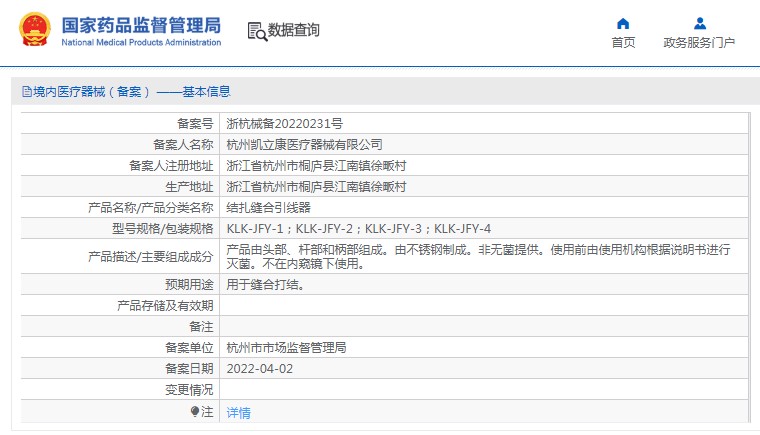This screenshot has width=760, height=435.
Task: Click the 备案人名称 row label
Action: click(x=183, y=145)
